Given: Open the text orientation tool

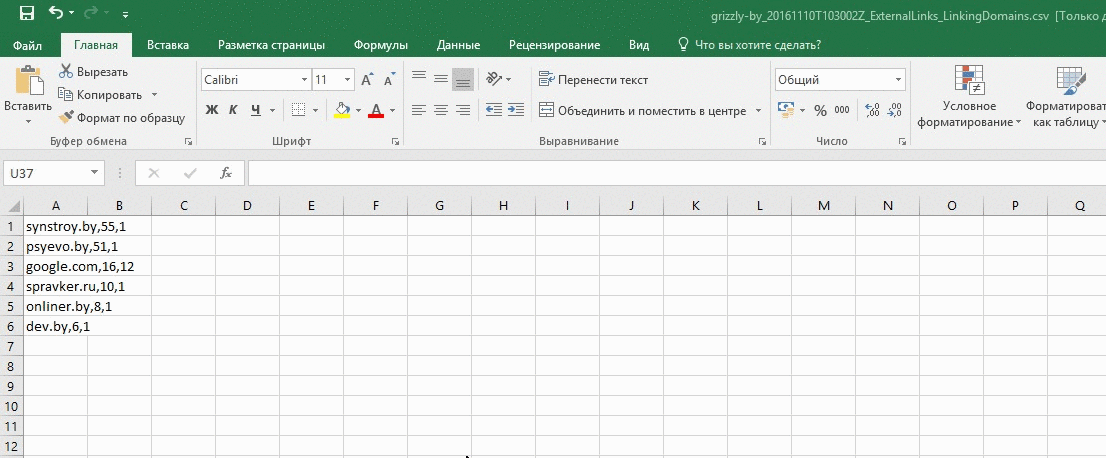Looking at the screenshot, I should [x=499, y=79].
